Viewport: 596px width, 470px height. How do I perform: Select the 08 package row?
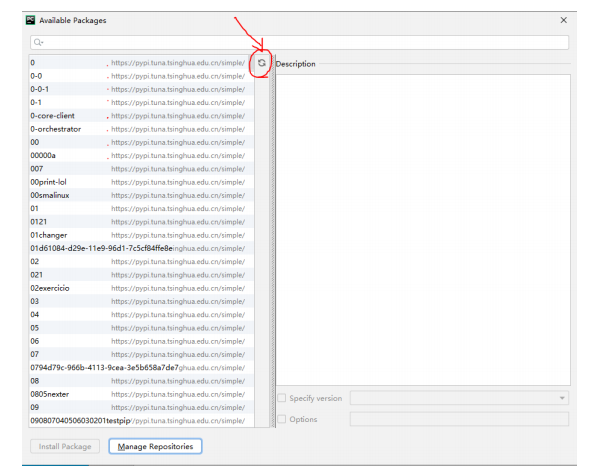[141, 381]
